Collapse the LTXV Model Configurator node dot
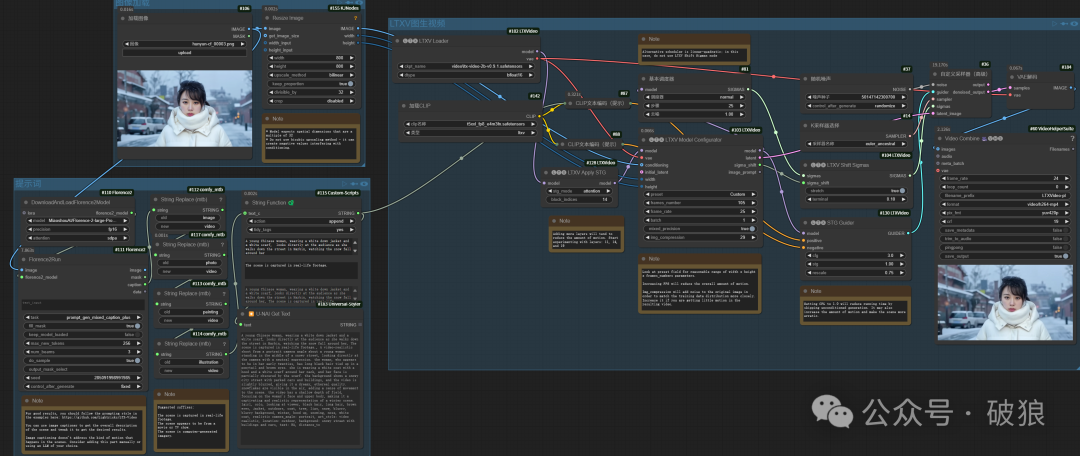Image resolution: width=1080 pixels, height=456 pixels. coord(643,140)
